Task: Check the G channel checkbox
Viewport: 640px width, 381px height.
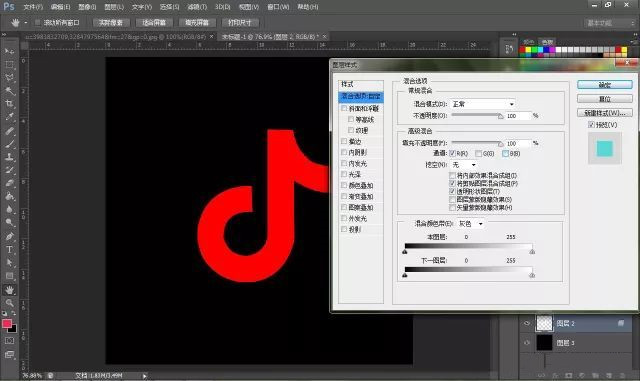Action: point(478,154)
